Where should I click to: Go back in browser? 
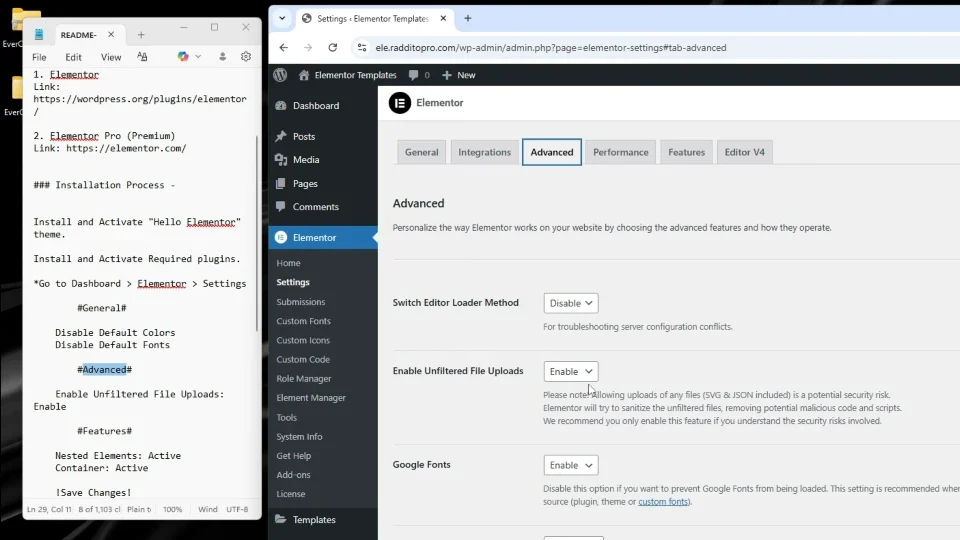point(283,48)
